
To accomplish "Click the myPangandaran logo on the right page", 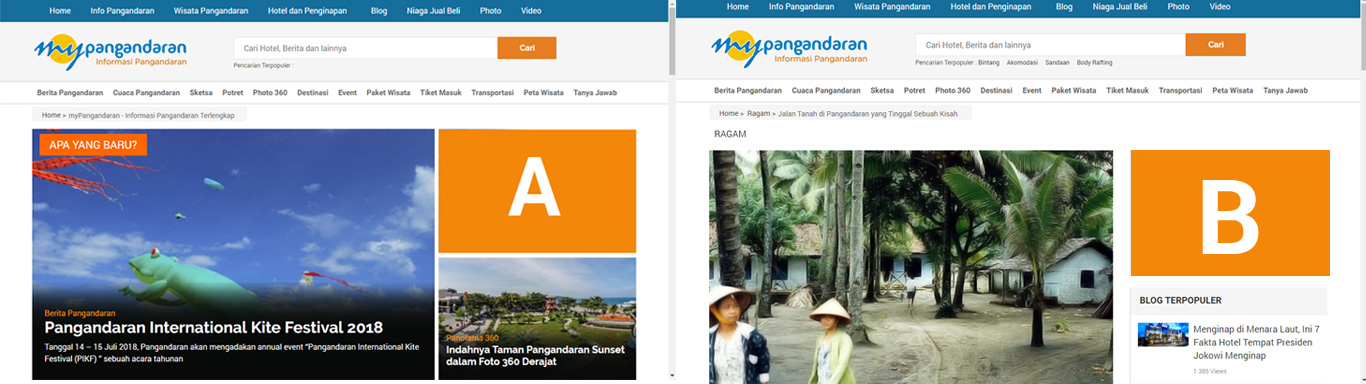I will (x=790, y=48).
